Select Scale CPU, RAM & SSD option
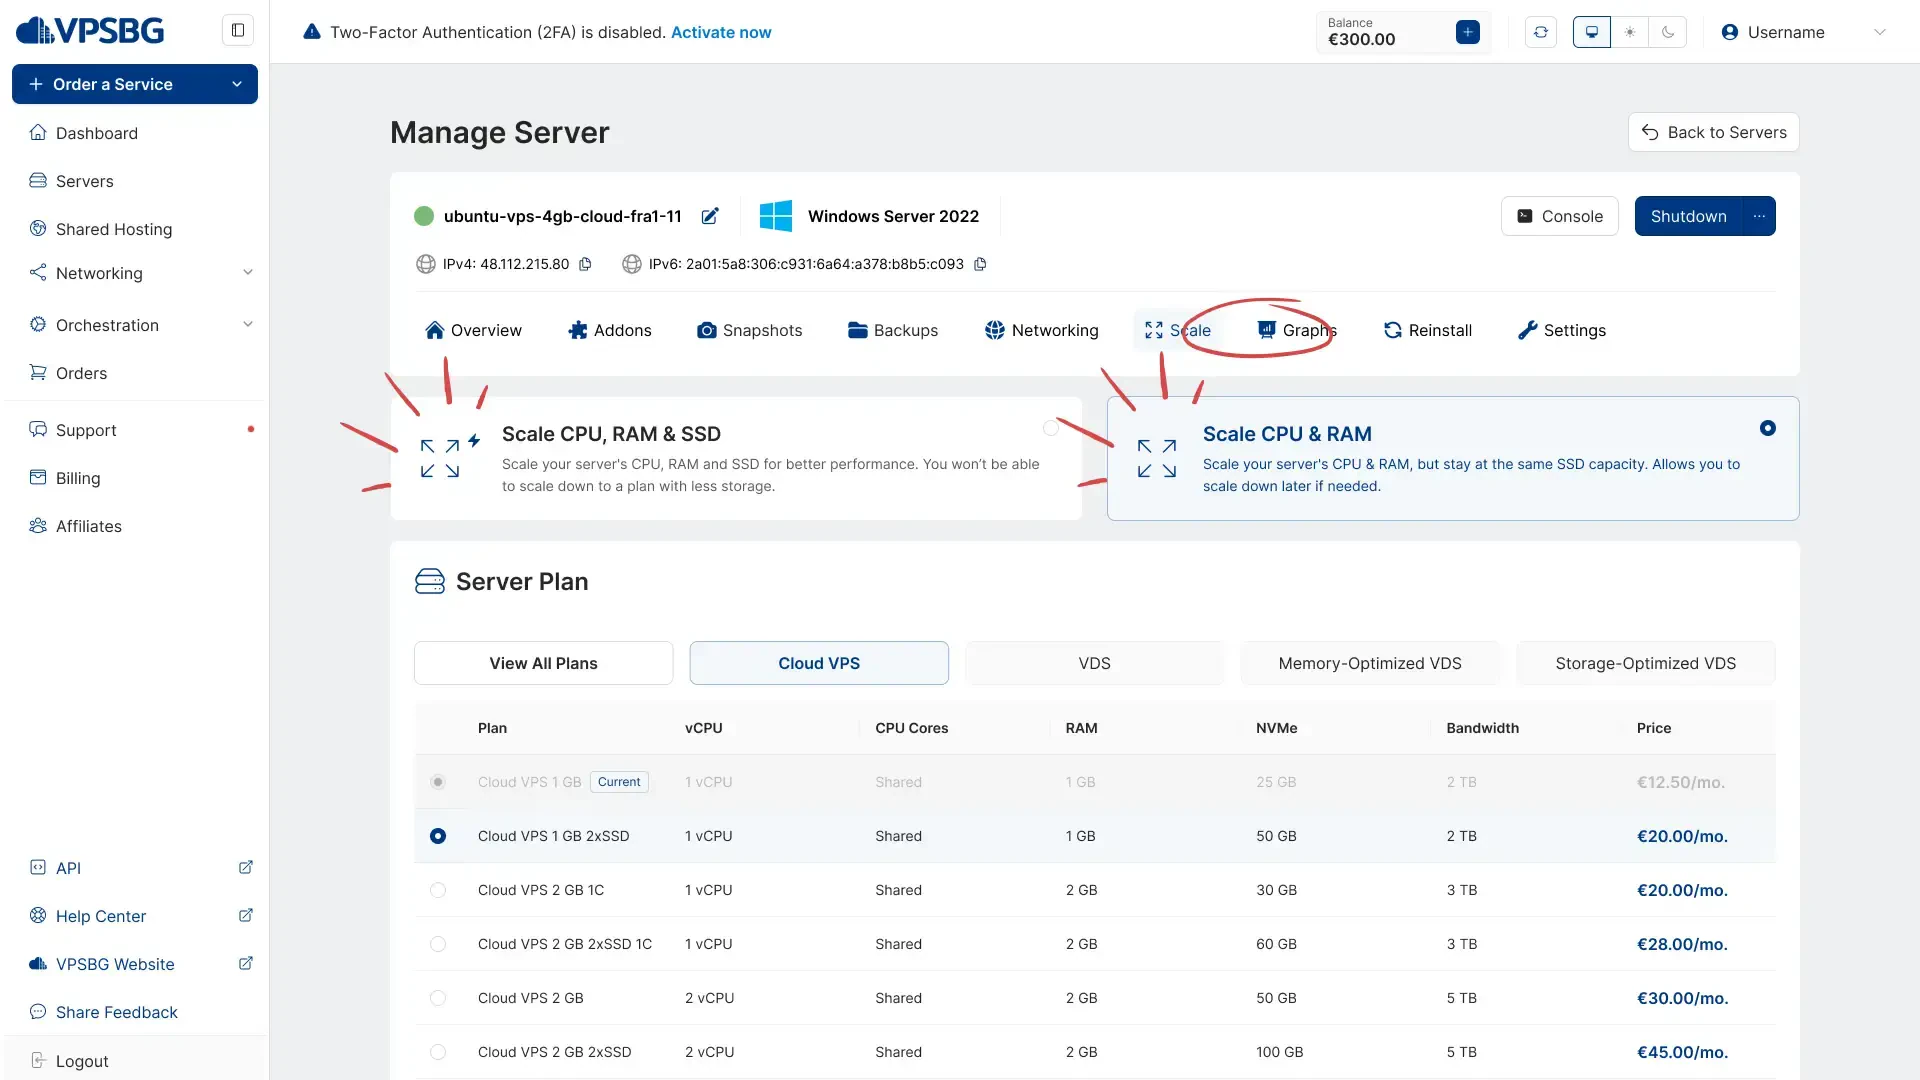 click(x=1051, y=428)
